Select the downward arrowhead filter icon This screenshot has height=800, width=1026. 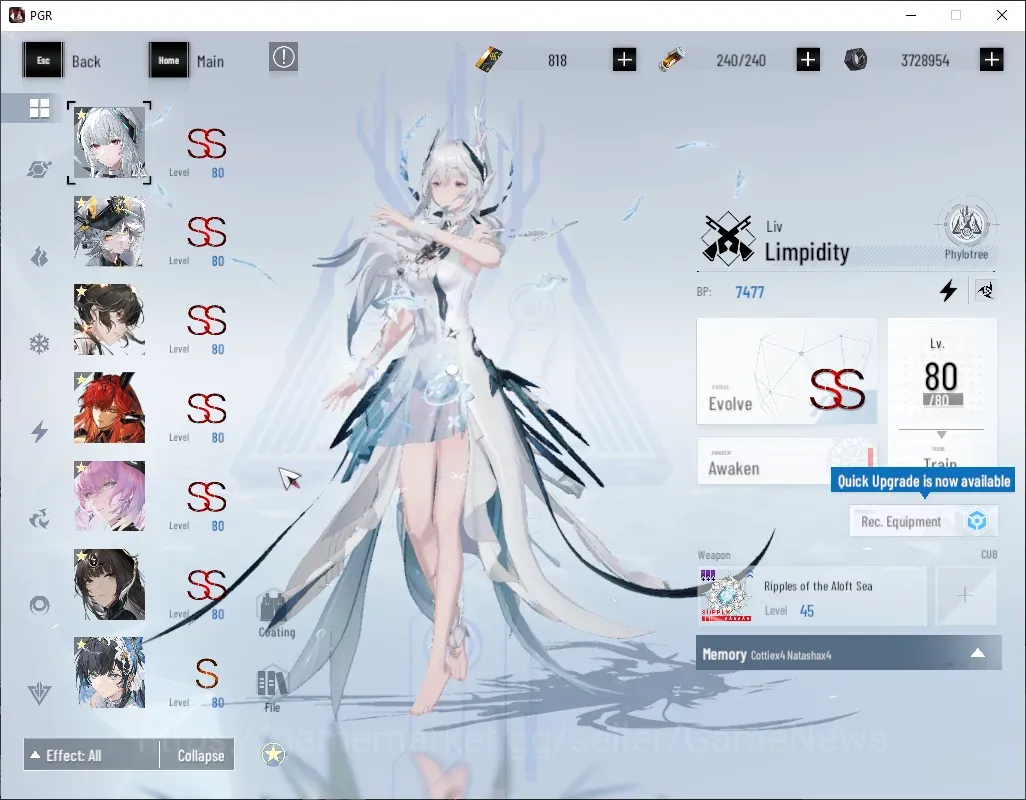pos(39,693)
